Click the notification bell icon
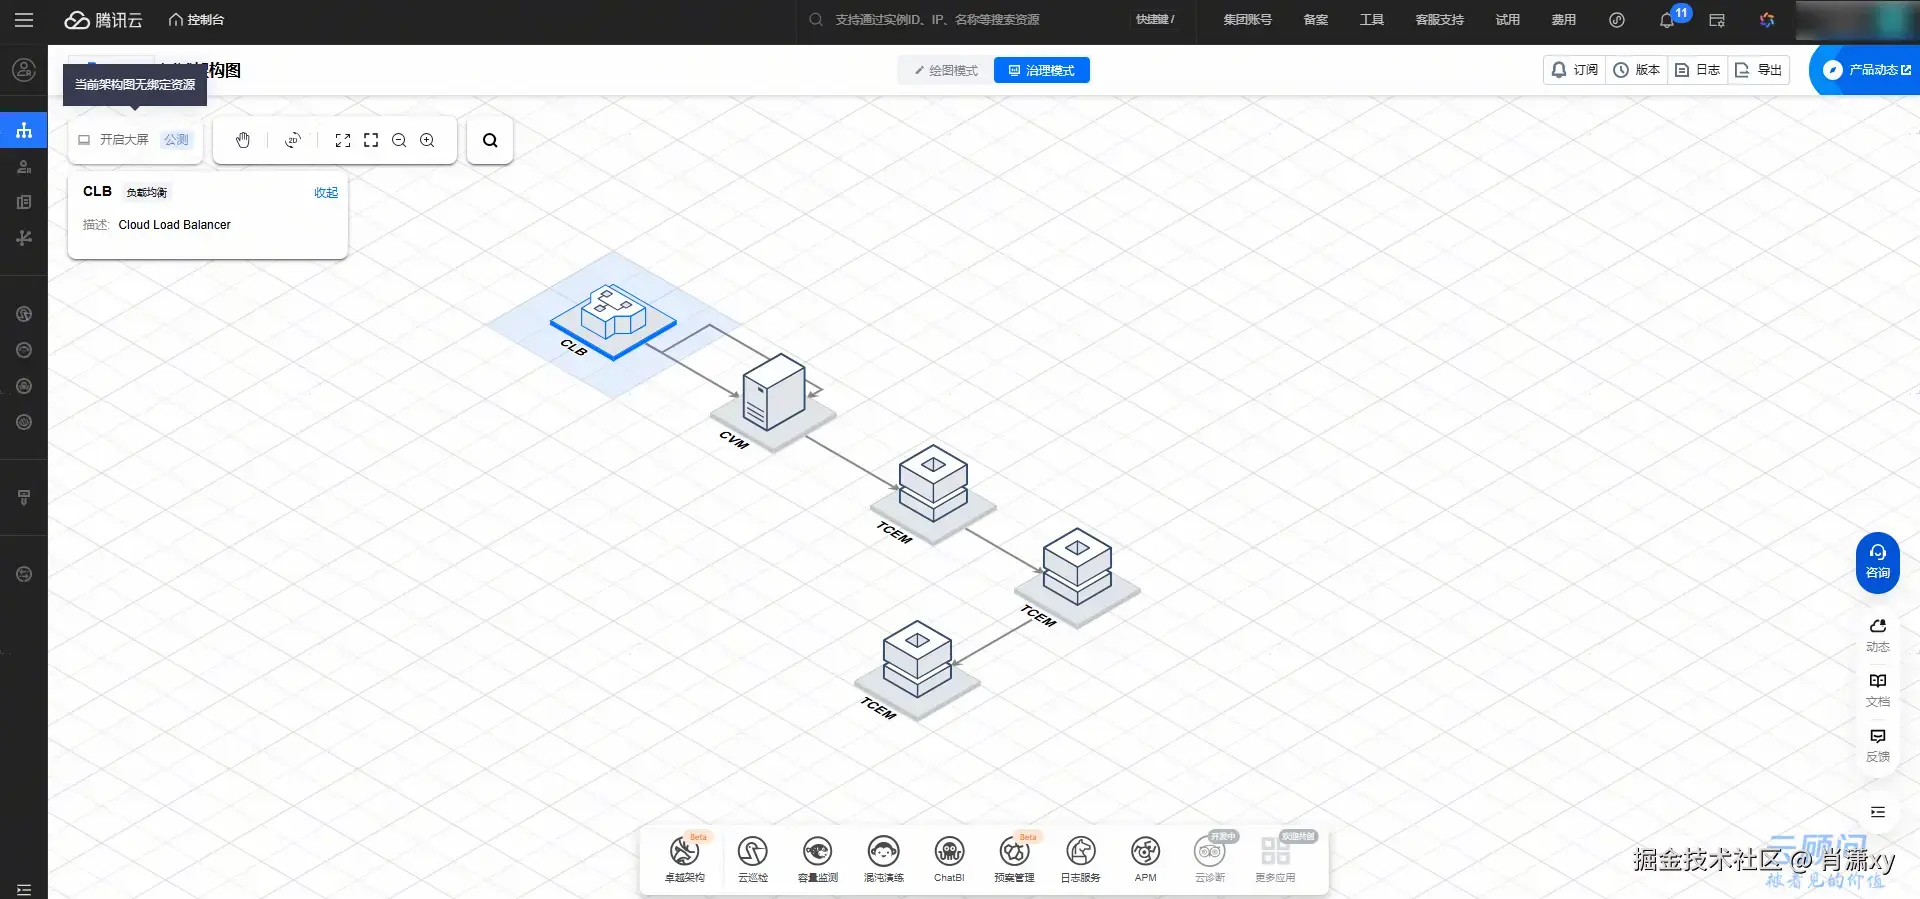Viewport: 1920px width, 899px height. [1667, 20]
